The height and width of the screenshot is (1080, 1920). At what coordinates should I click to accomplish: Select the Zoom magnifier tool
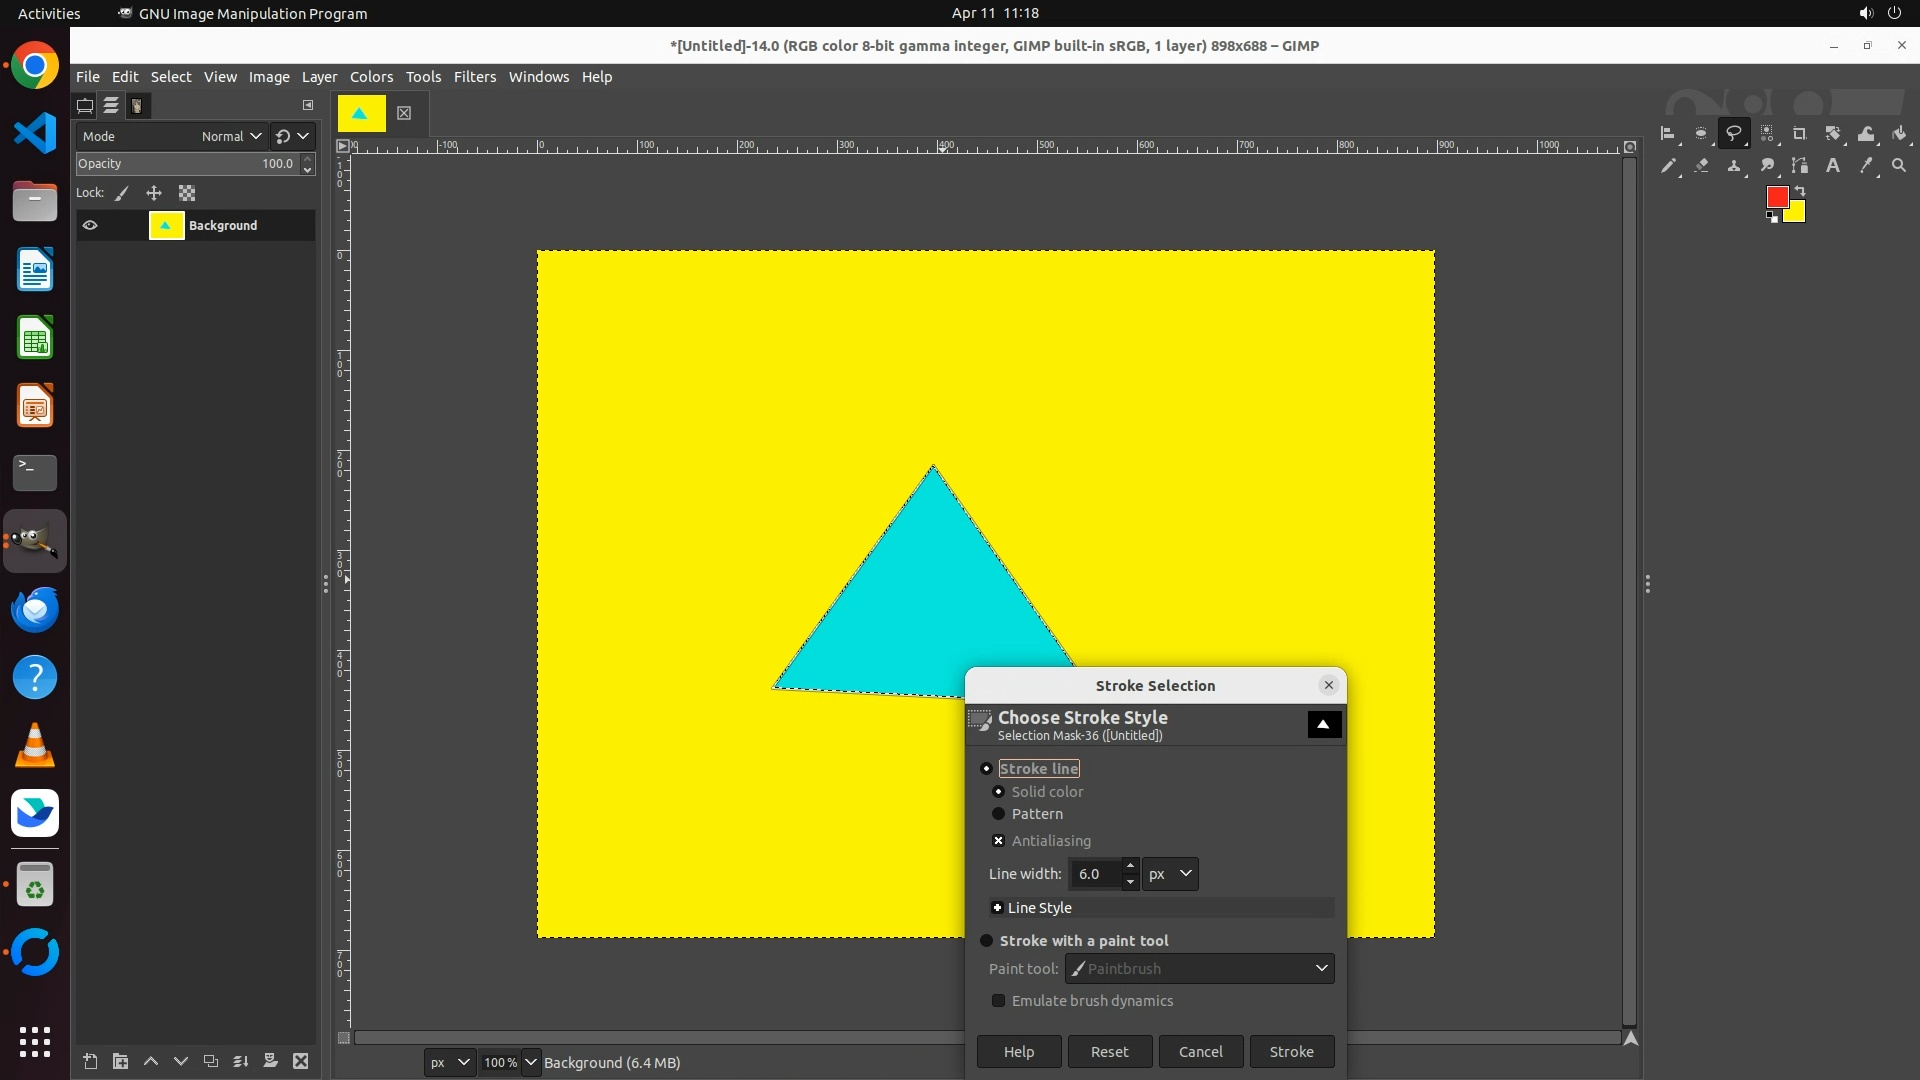1899,166
